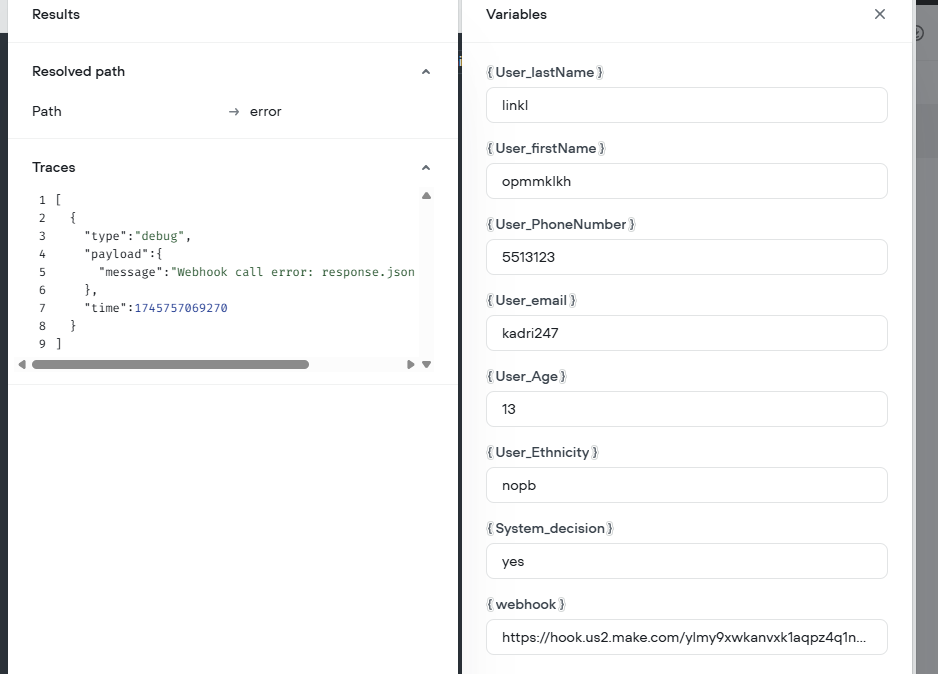
Task: Click the "debug" type value in traces
Action: click(160, 236)
